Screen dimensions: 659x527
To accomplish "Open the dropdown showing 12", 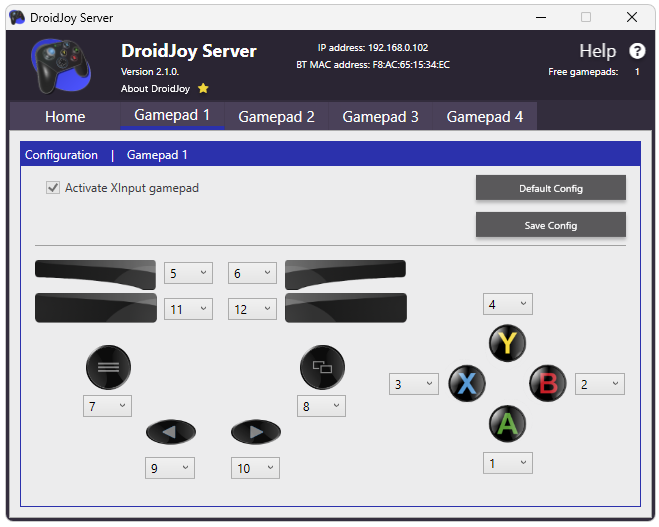I will pyautogui.click(x=252, y=309).
